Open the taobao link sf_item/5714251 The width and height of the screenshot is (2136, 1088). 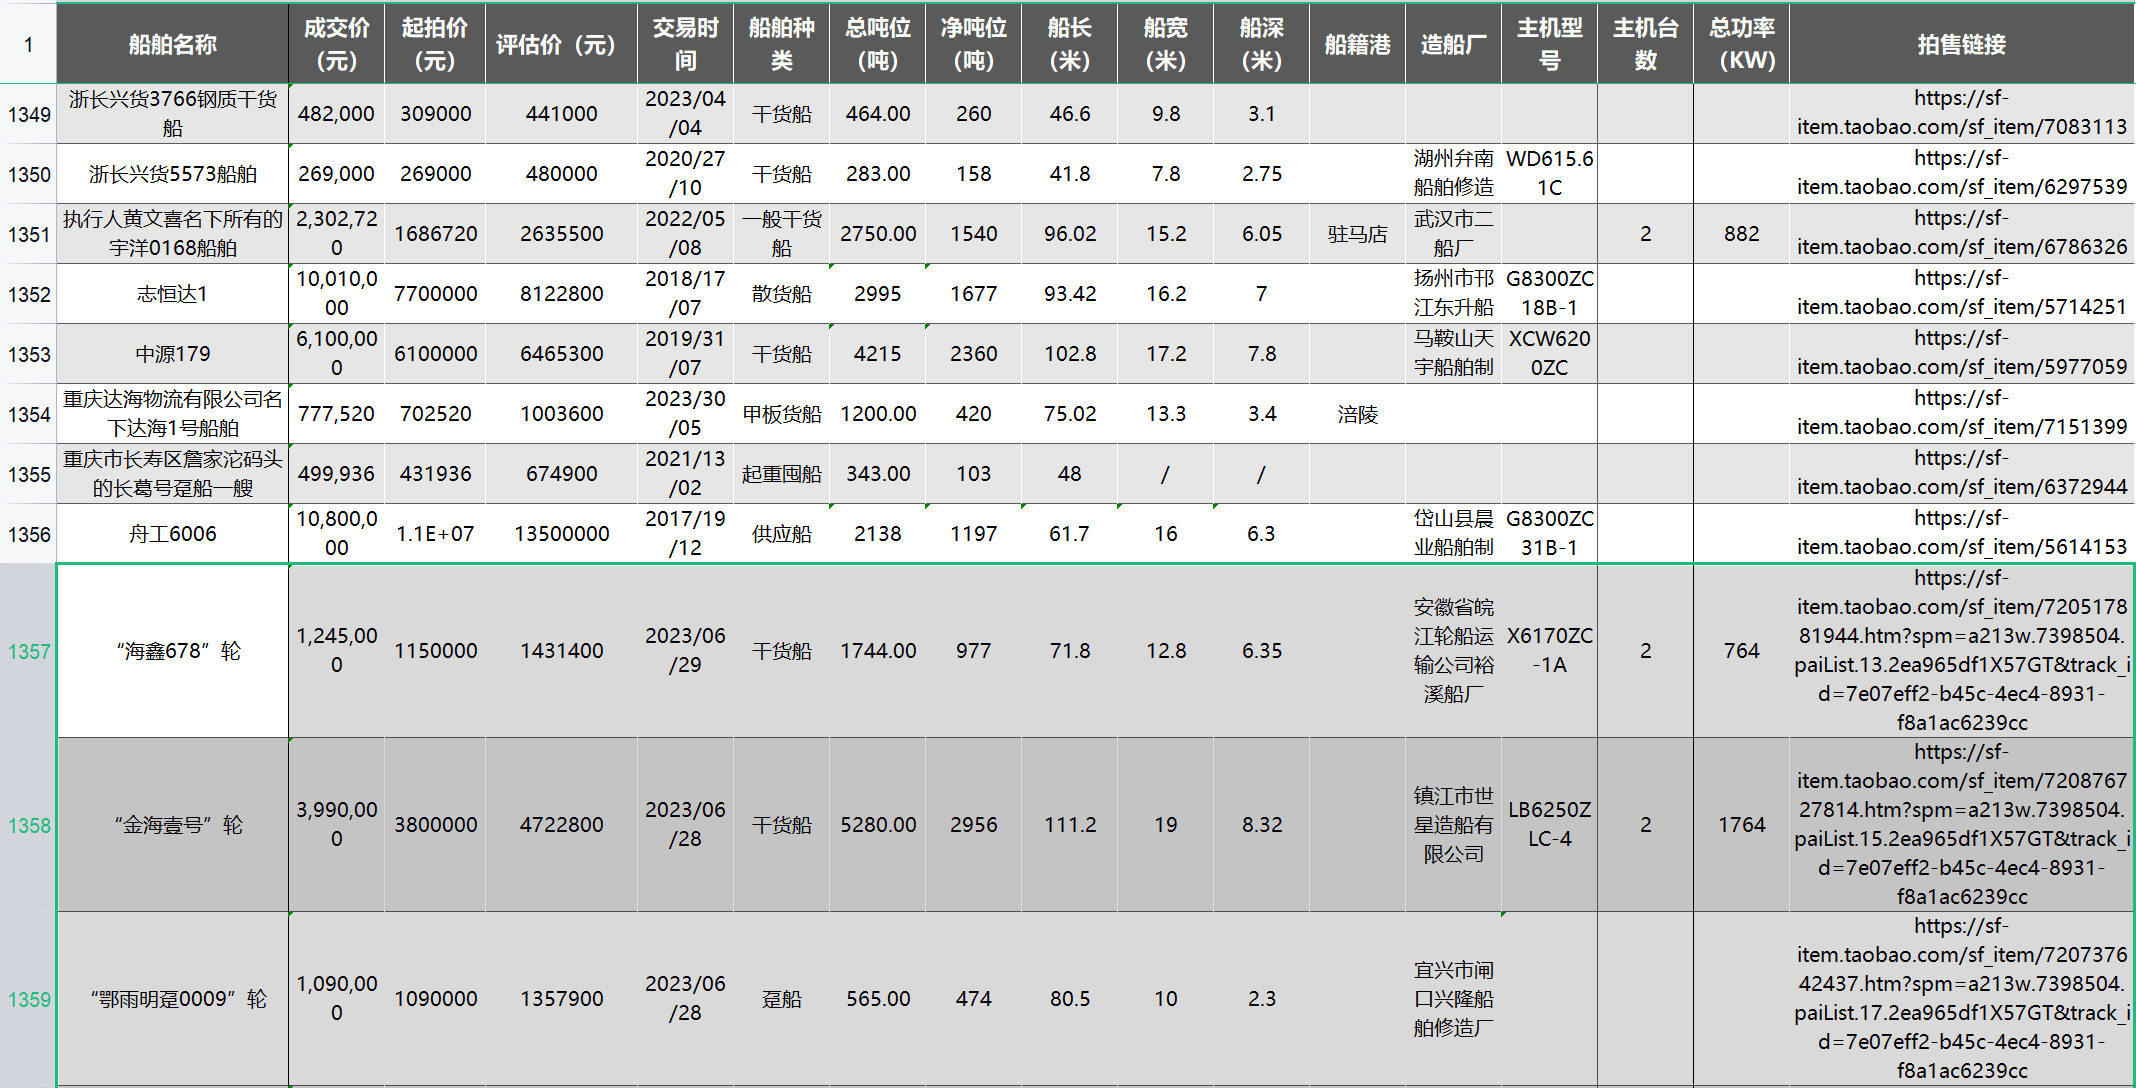click(x=1961, y=294)
